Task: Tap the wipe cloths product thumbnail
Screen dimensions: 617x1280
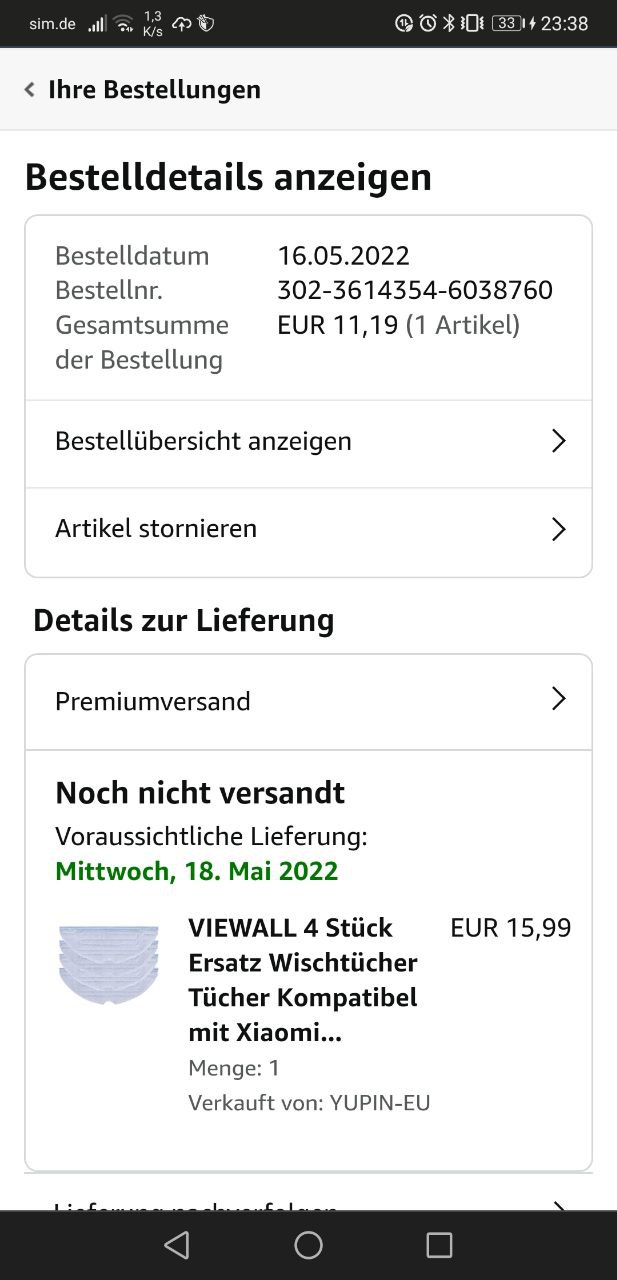Action: (x=109, y=964)
